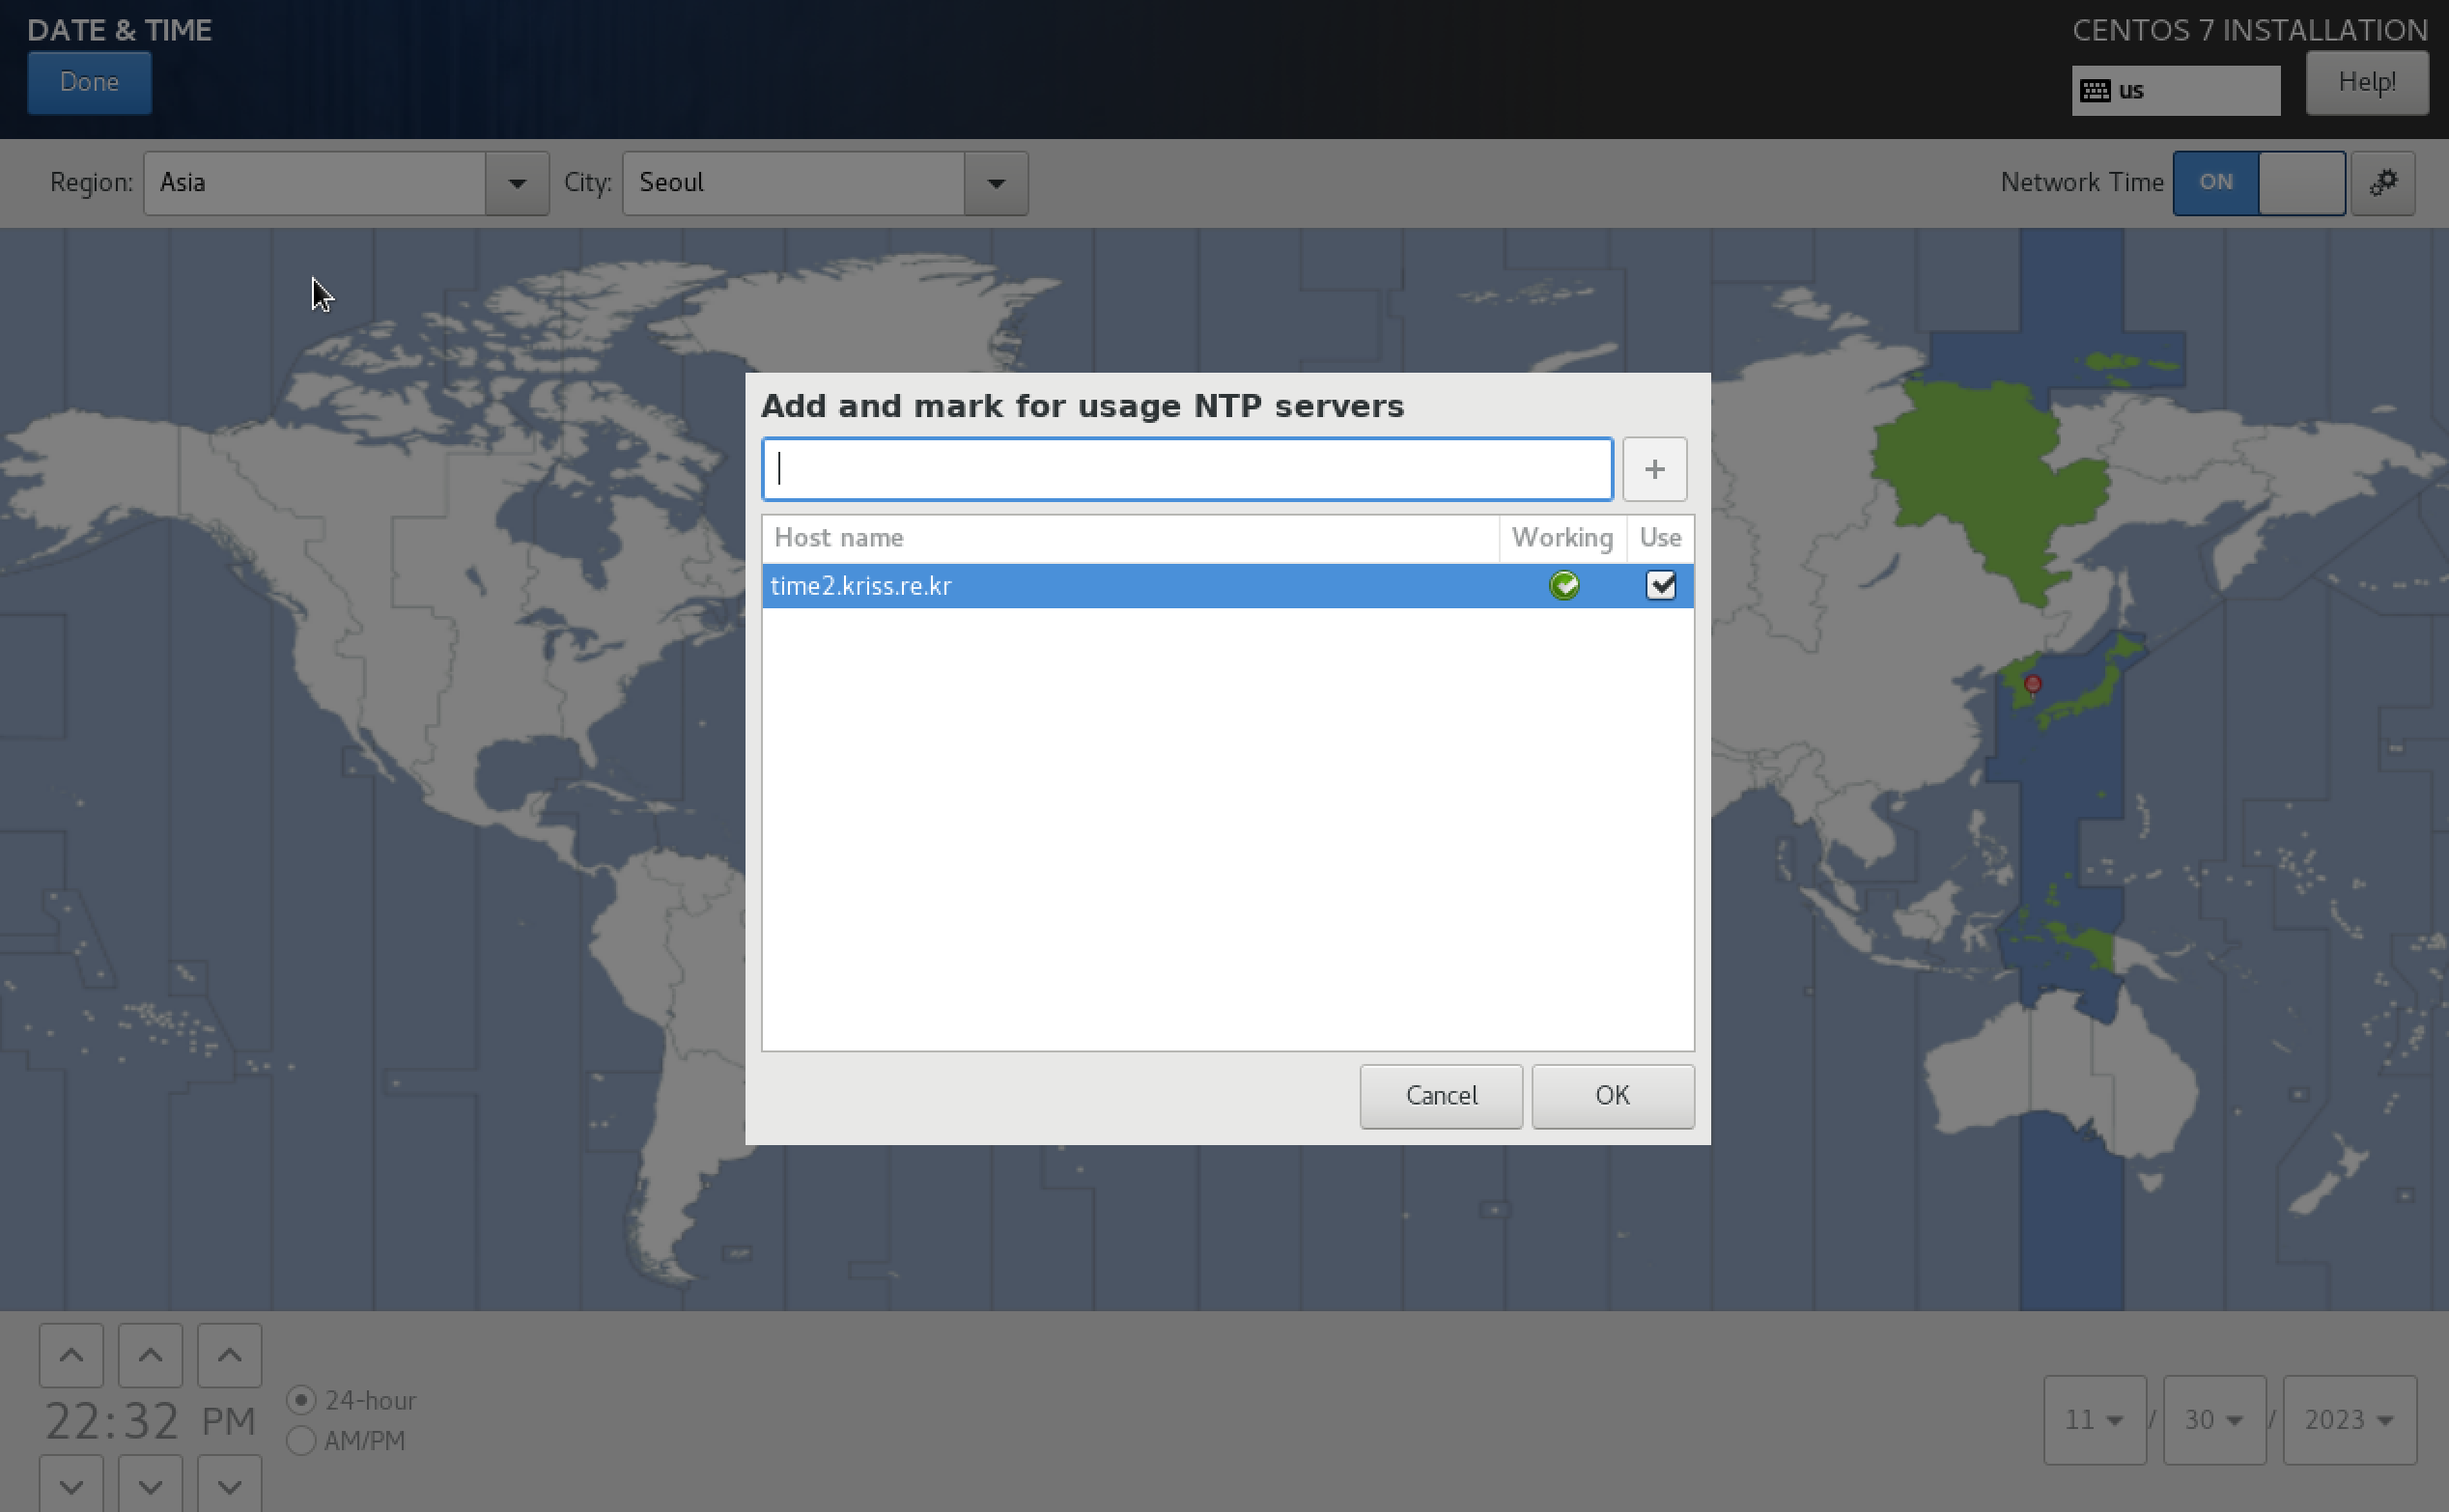Toggle Network Time switch
The height and width of the screenshot is (1512, 2449).
(x=2258, y=183)
